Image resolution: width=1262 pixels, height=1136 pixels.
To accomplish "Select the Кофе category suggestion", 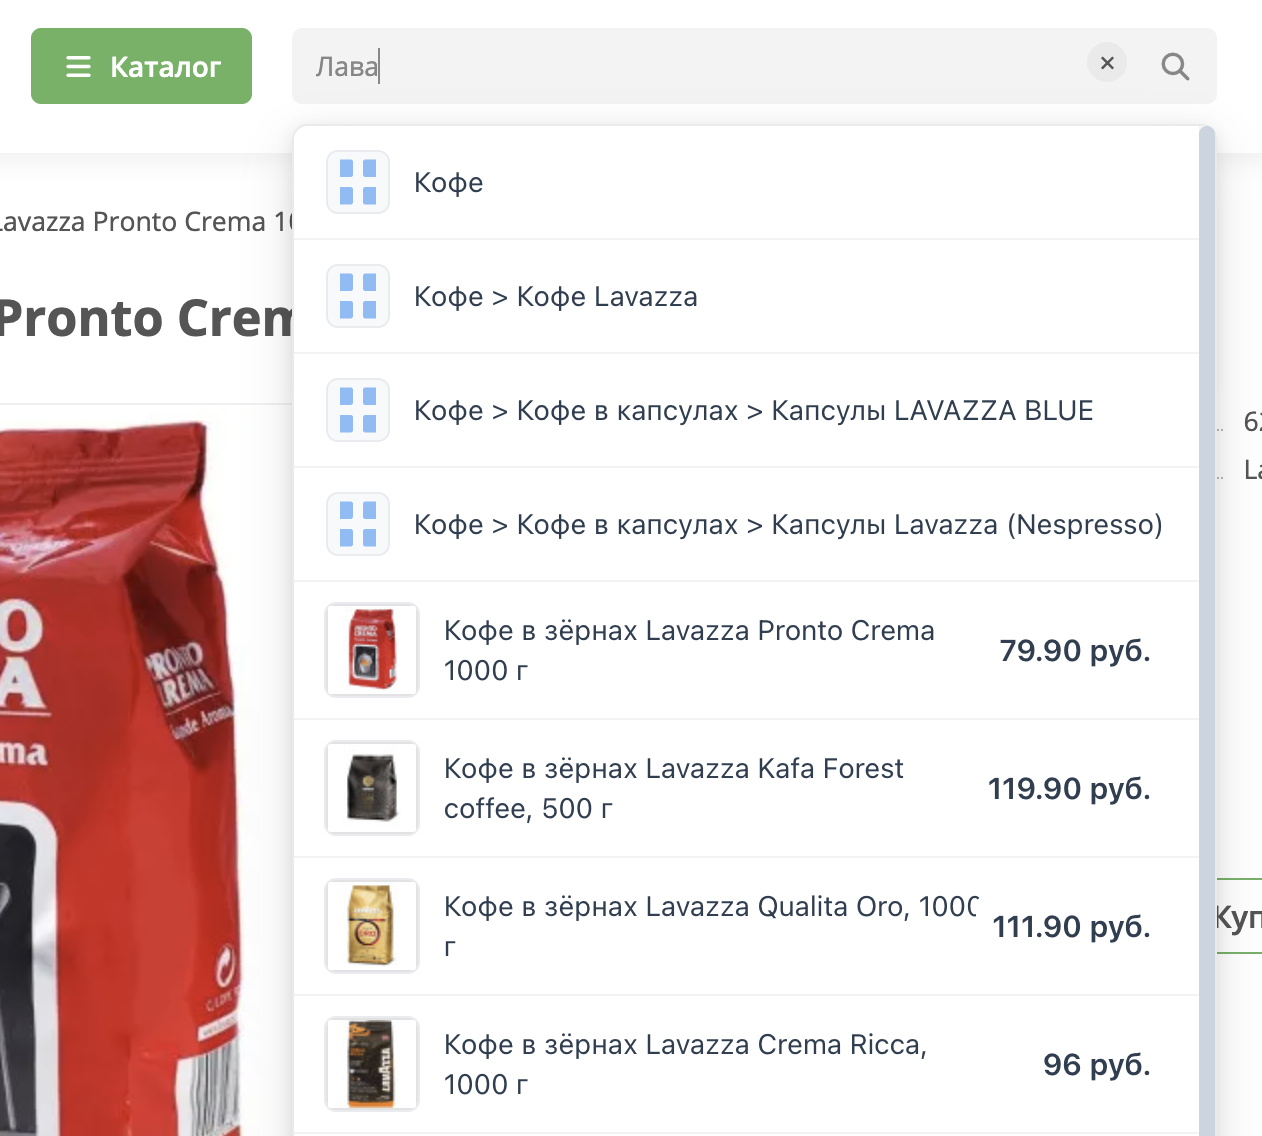I will (x=746, y=182).
